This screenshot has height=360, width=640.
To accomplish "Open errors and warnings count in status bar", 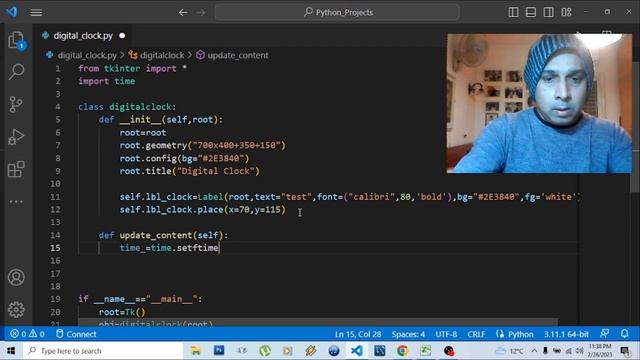I will pos(27,334).
